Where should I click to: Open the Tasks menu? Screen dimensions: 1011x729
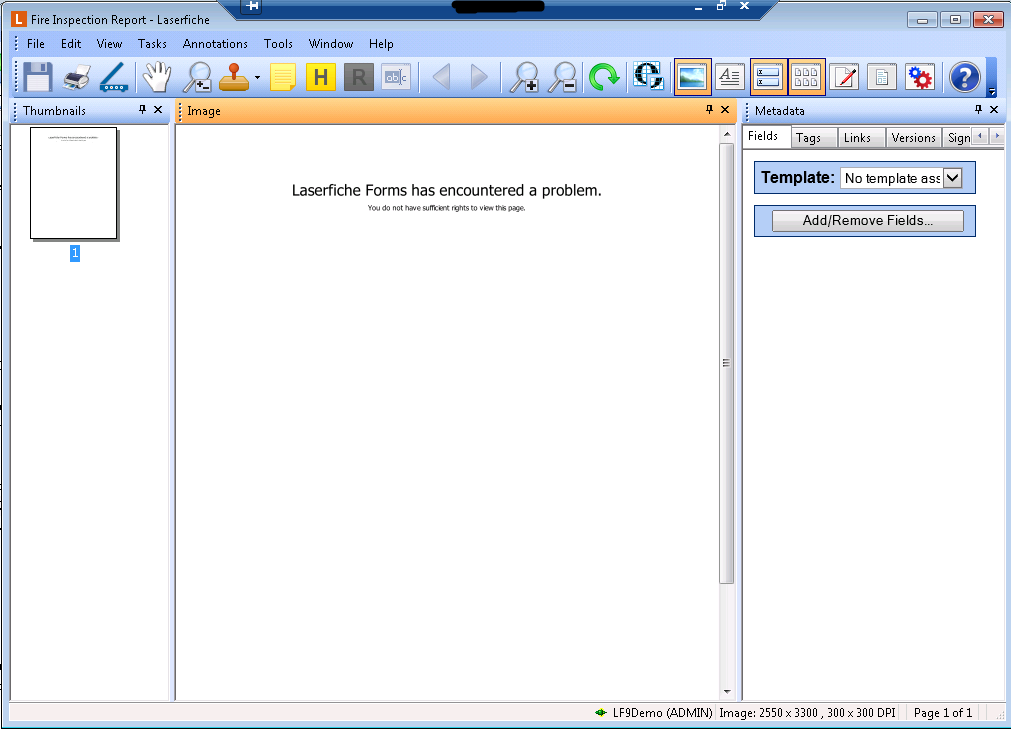pos(152,44)
